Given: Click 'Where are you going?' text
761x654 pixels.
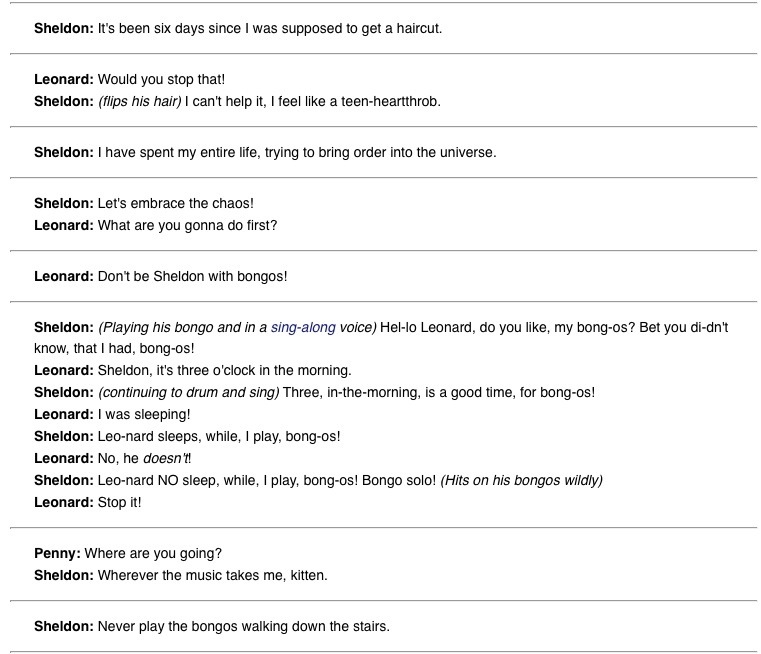Looking at the screenshot, I should tap(146, 553).
